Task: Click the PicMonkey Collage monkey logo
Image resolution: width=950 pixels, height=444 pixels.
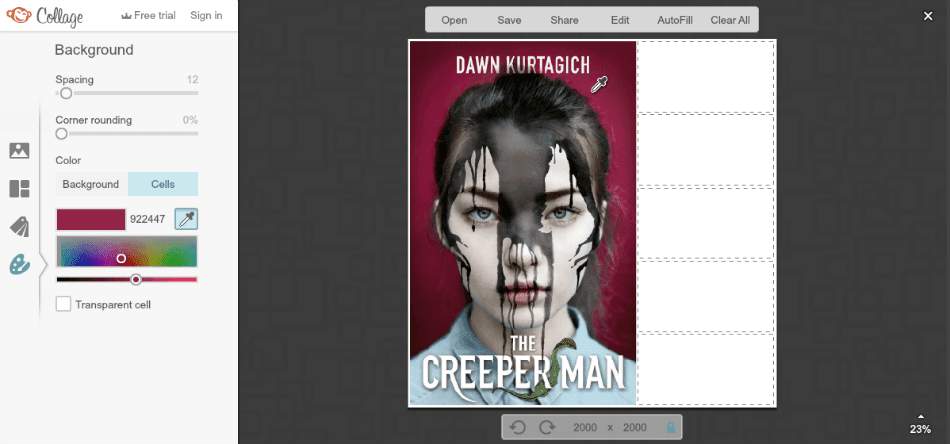Action: [x=19, y=15]
